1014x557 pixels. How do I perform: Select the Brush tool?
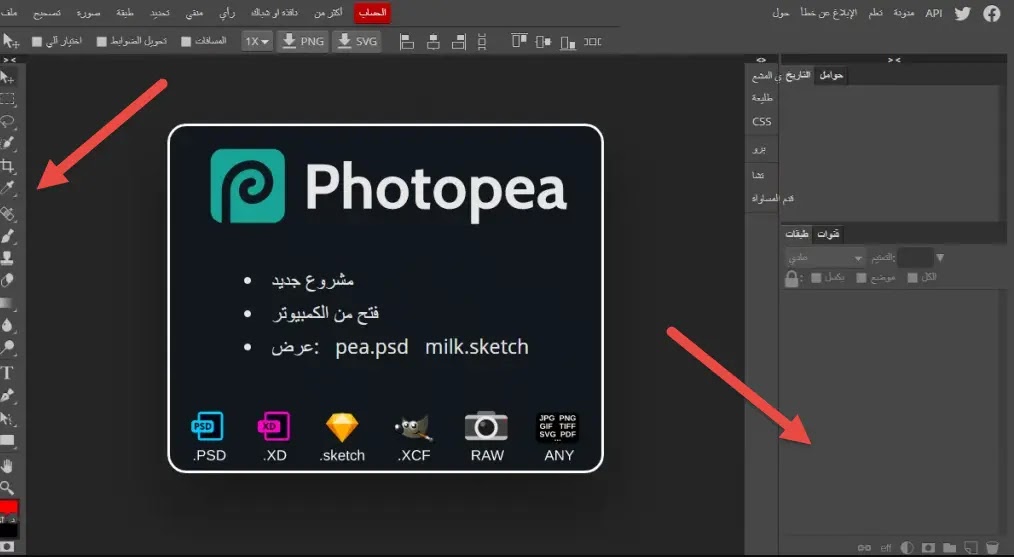(8, 235)
